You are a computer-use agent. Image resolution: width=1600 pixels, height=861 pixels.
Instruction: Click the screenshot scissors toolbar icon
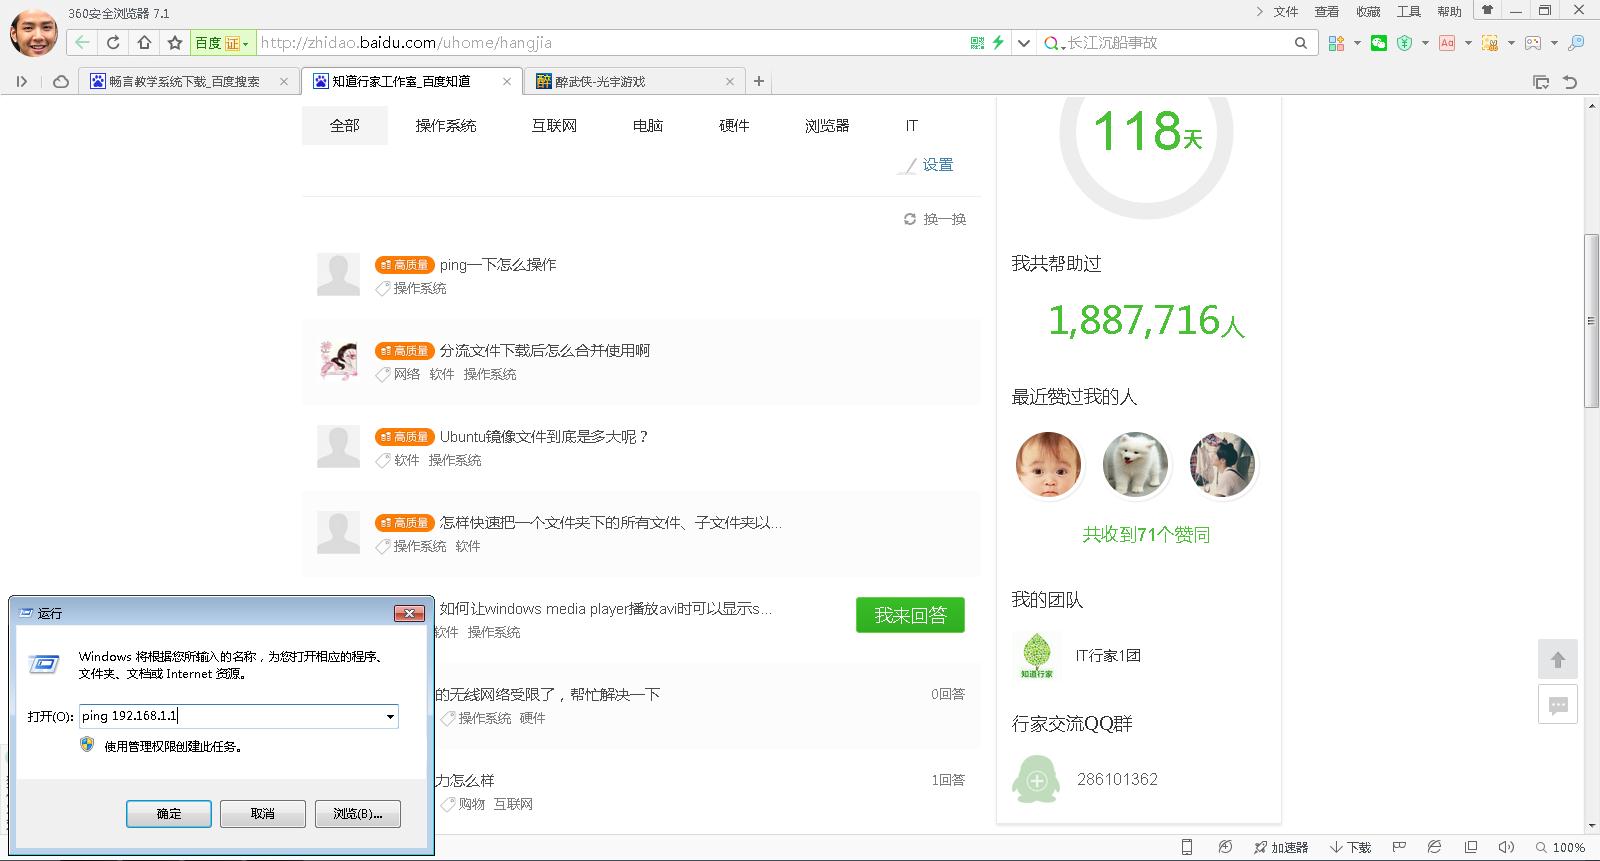[1490, 43]
